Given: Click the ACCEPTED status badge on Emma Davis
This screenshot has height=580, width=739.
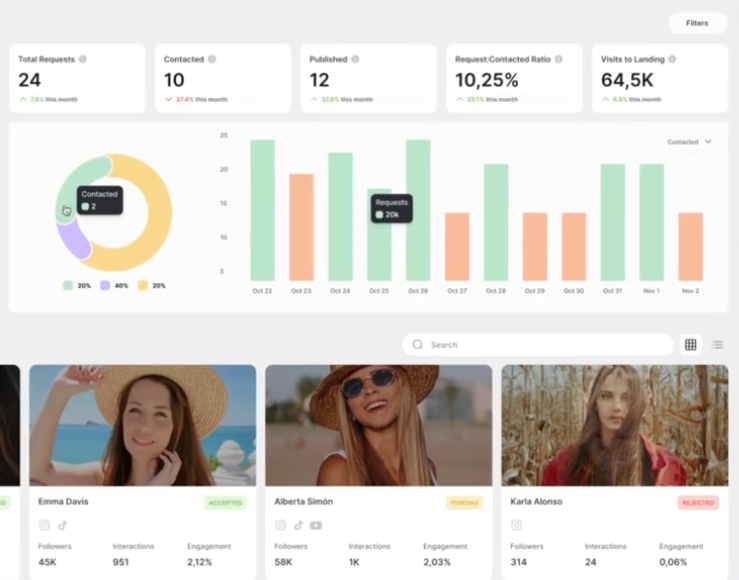Looking at the screenshot, I should tap(225, 502).
